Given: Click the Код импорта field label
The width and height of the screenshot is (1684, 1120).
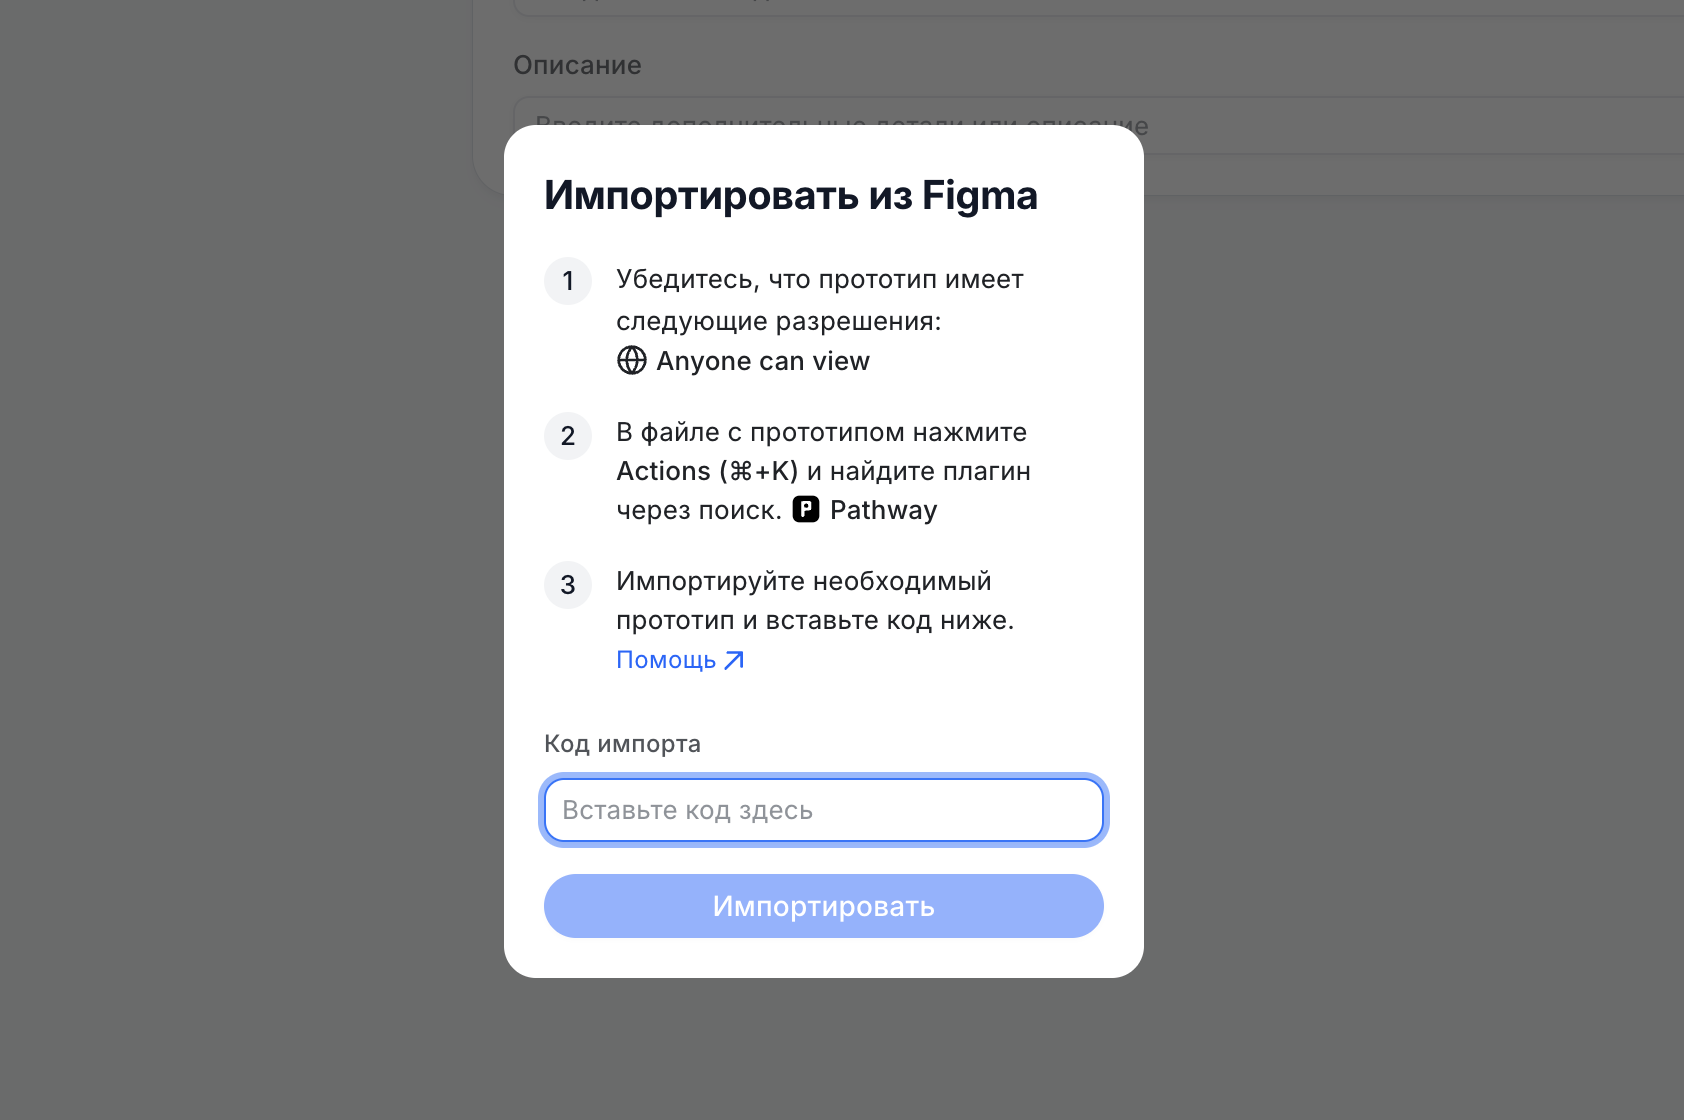Looking at the screenshot, I should [622, 744].
